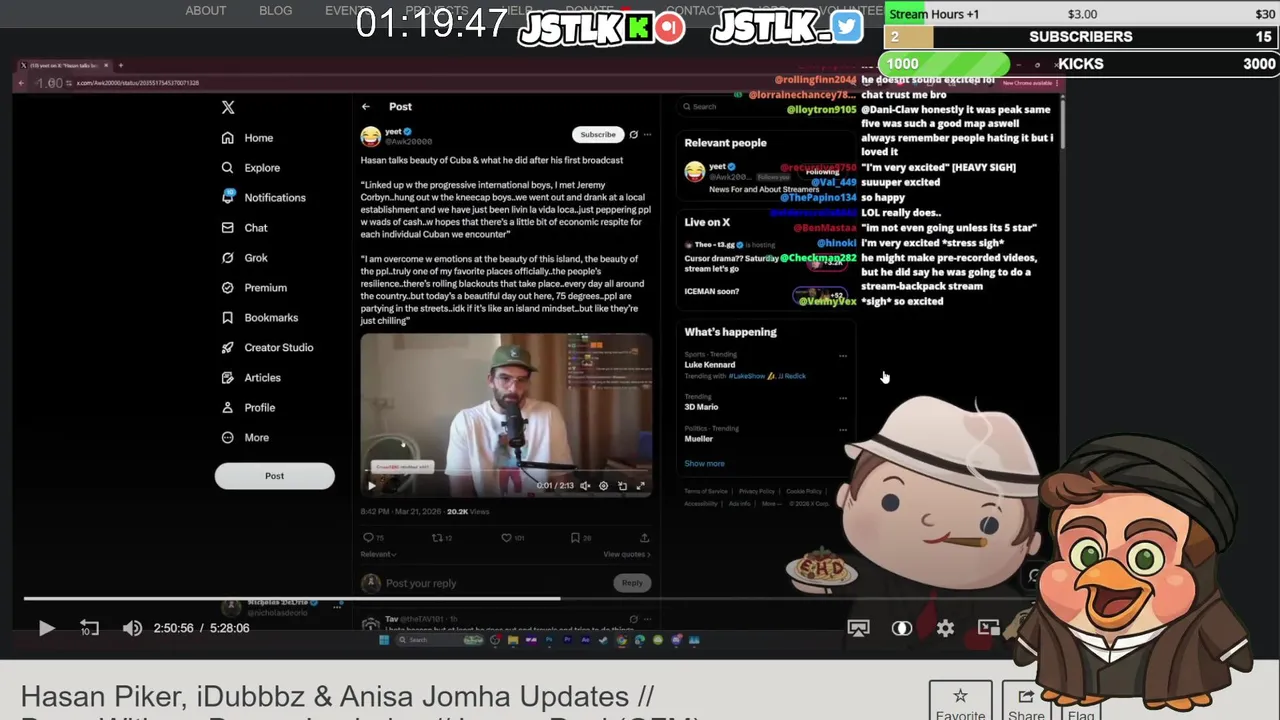Play the stream replay video

tap(46, 628)
